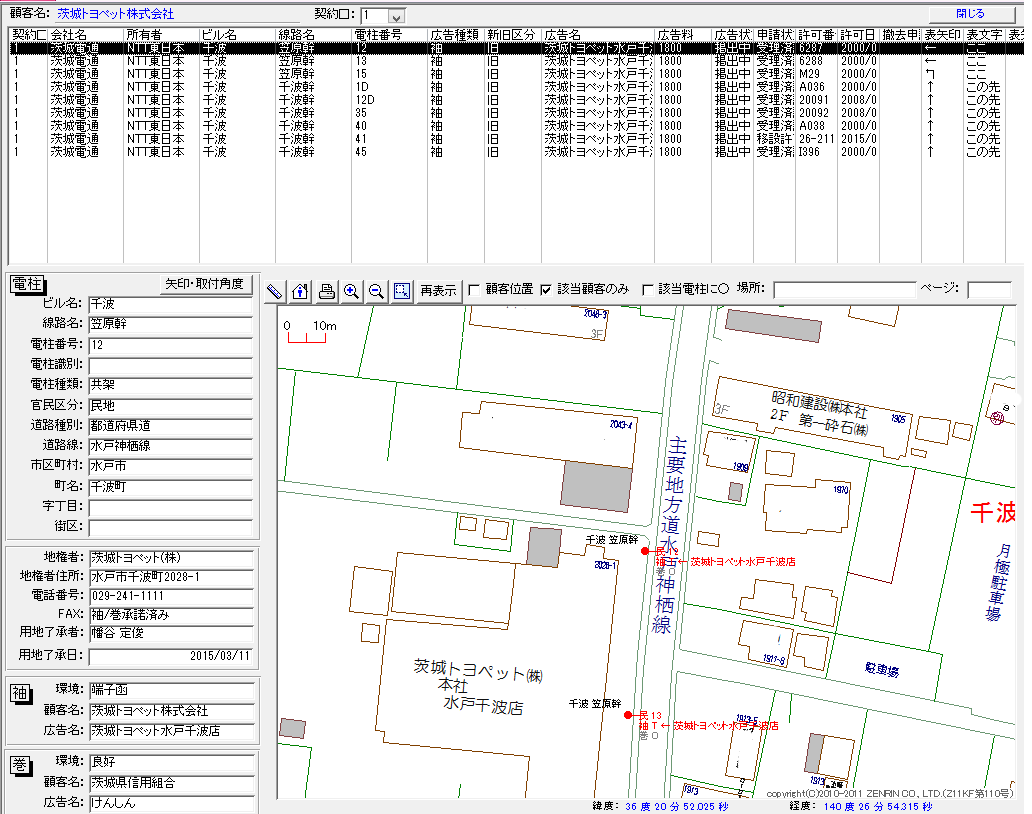Click the 町名 field showing 千波町
1032x814 pixels.
pyautogui.click(x=170, y=487)
